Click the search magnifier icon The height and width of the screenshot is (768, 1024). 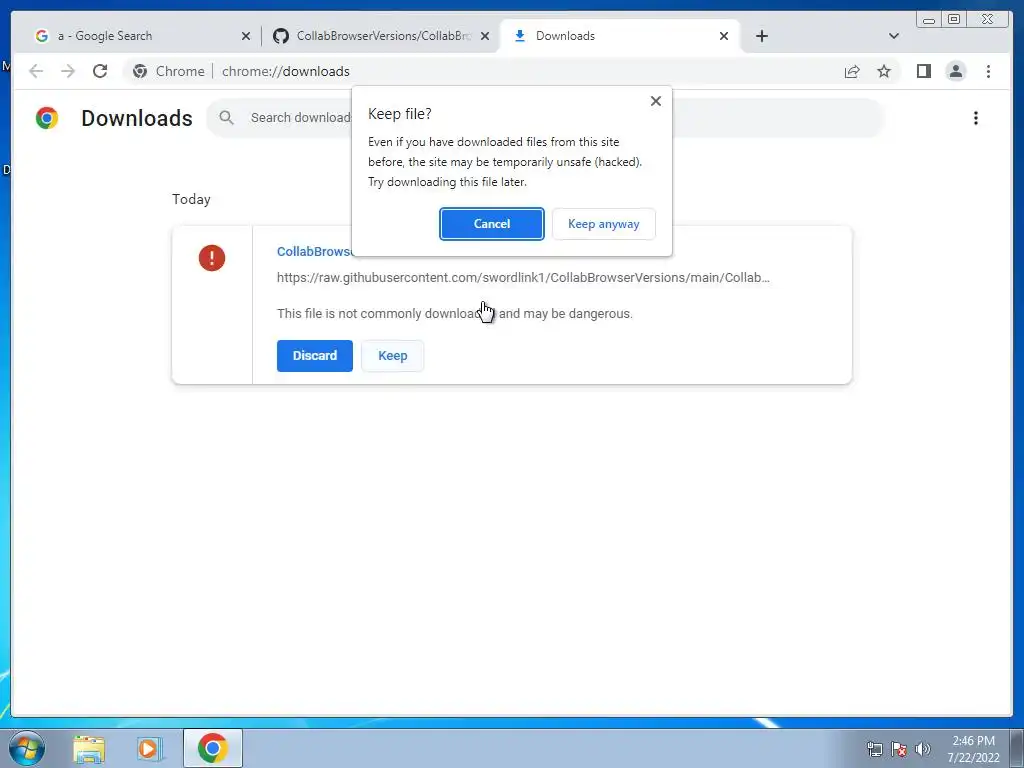[227, 118]
